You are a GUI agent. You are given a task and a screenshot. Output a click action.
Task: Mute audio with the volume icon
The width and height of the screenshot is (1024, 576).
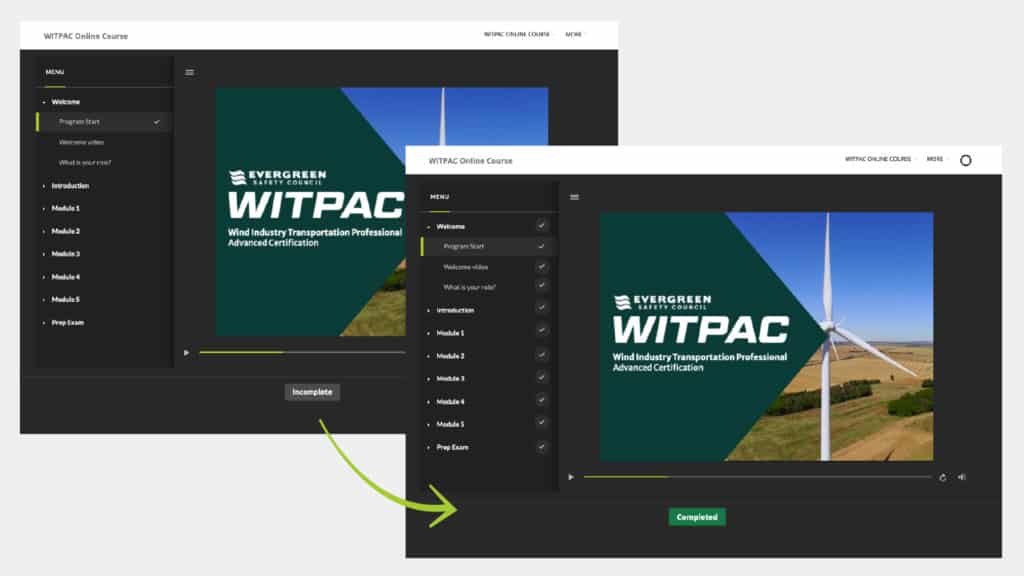point(961,477)
